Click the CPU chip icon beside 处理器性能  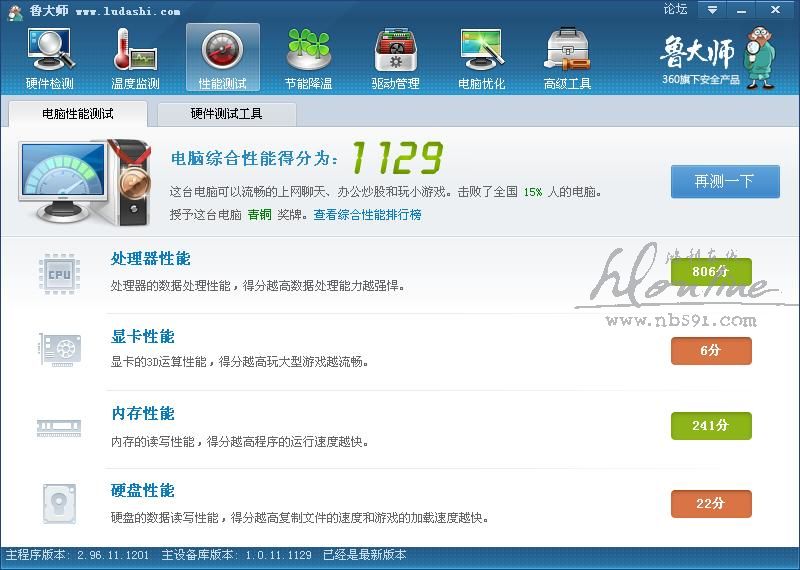[59, 275]
